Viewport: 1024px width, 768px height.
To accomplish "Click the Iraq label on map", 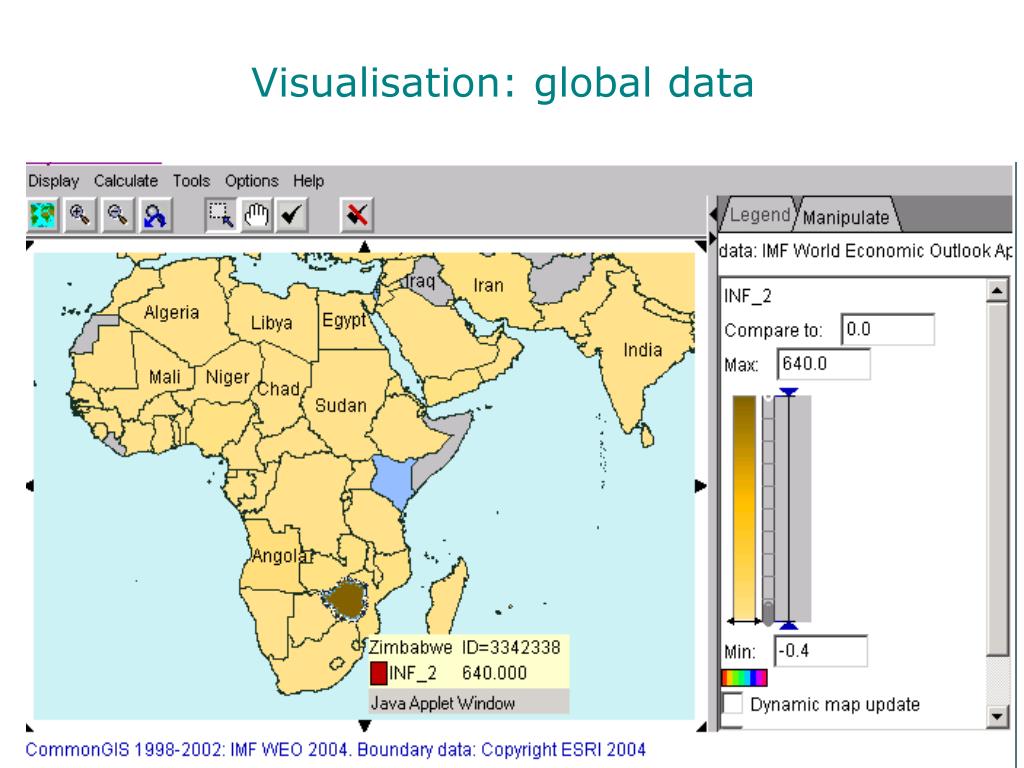I will click(420, 281).
